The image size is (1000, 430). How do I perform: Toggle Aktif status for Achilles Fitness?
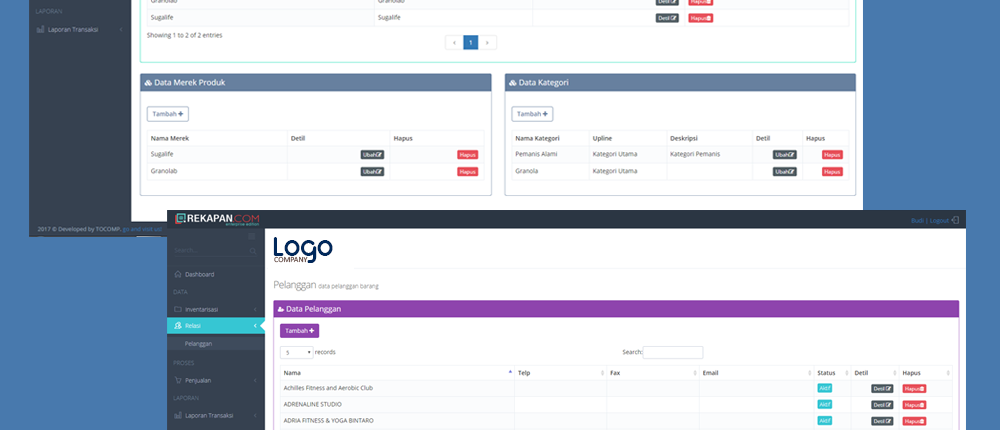point(825,388)
